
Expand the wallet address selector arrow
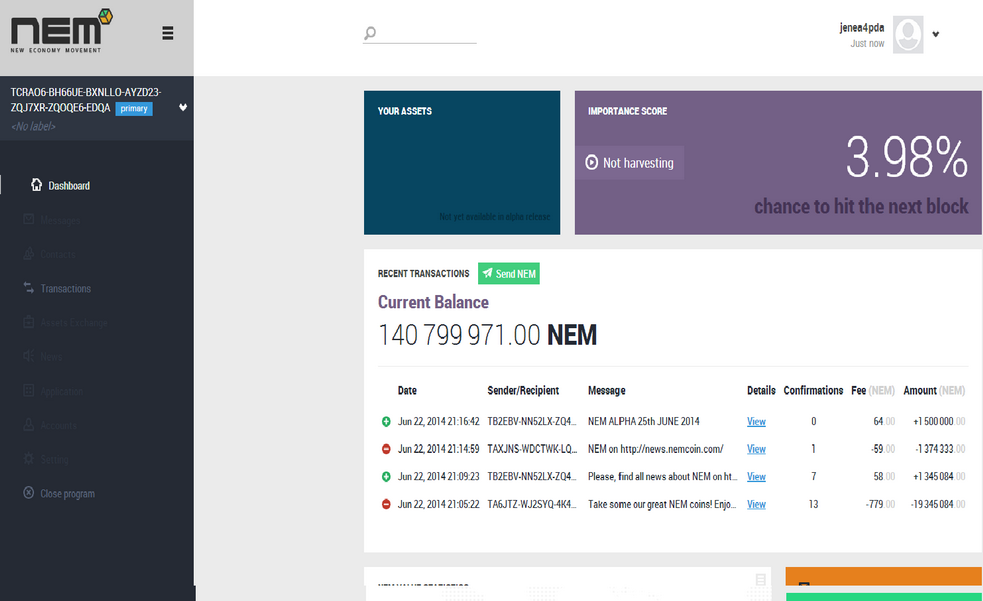click(183, 107)
